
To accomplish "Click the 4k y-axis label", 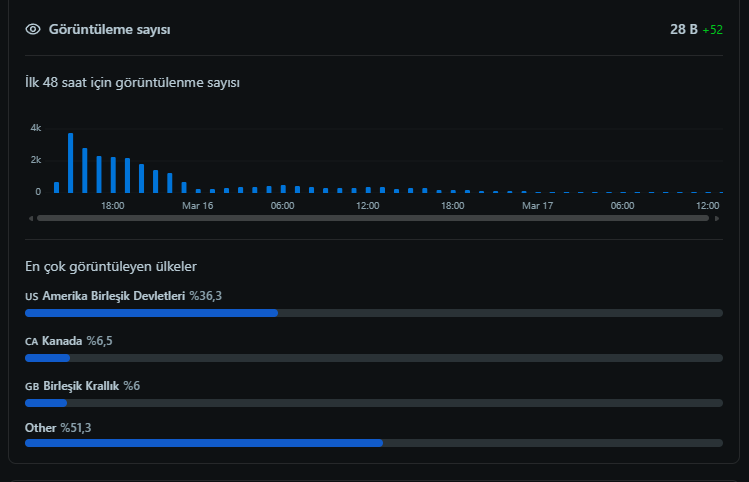I will [36, 128].
